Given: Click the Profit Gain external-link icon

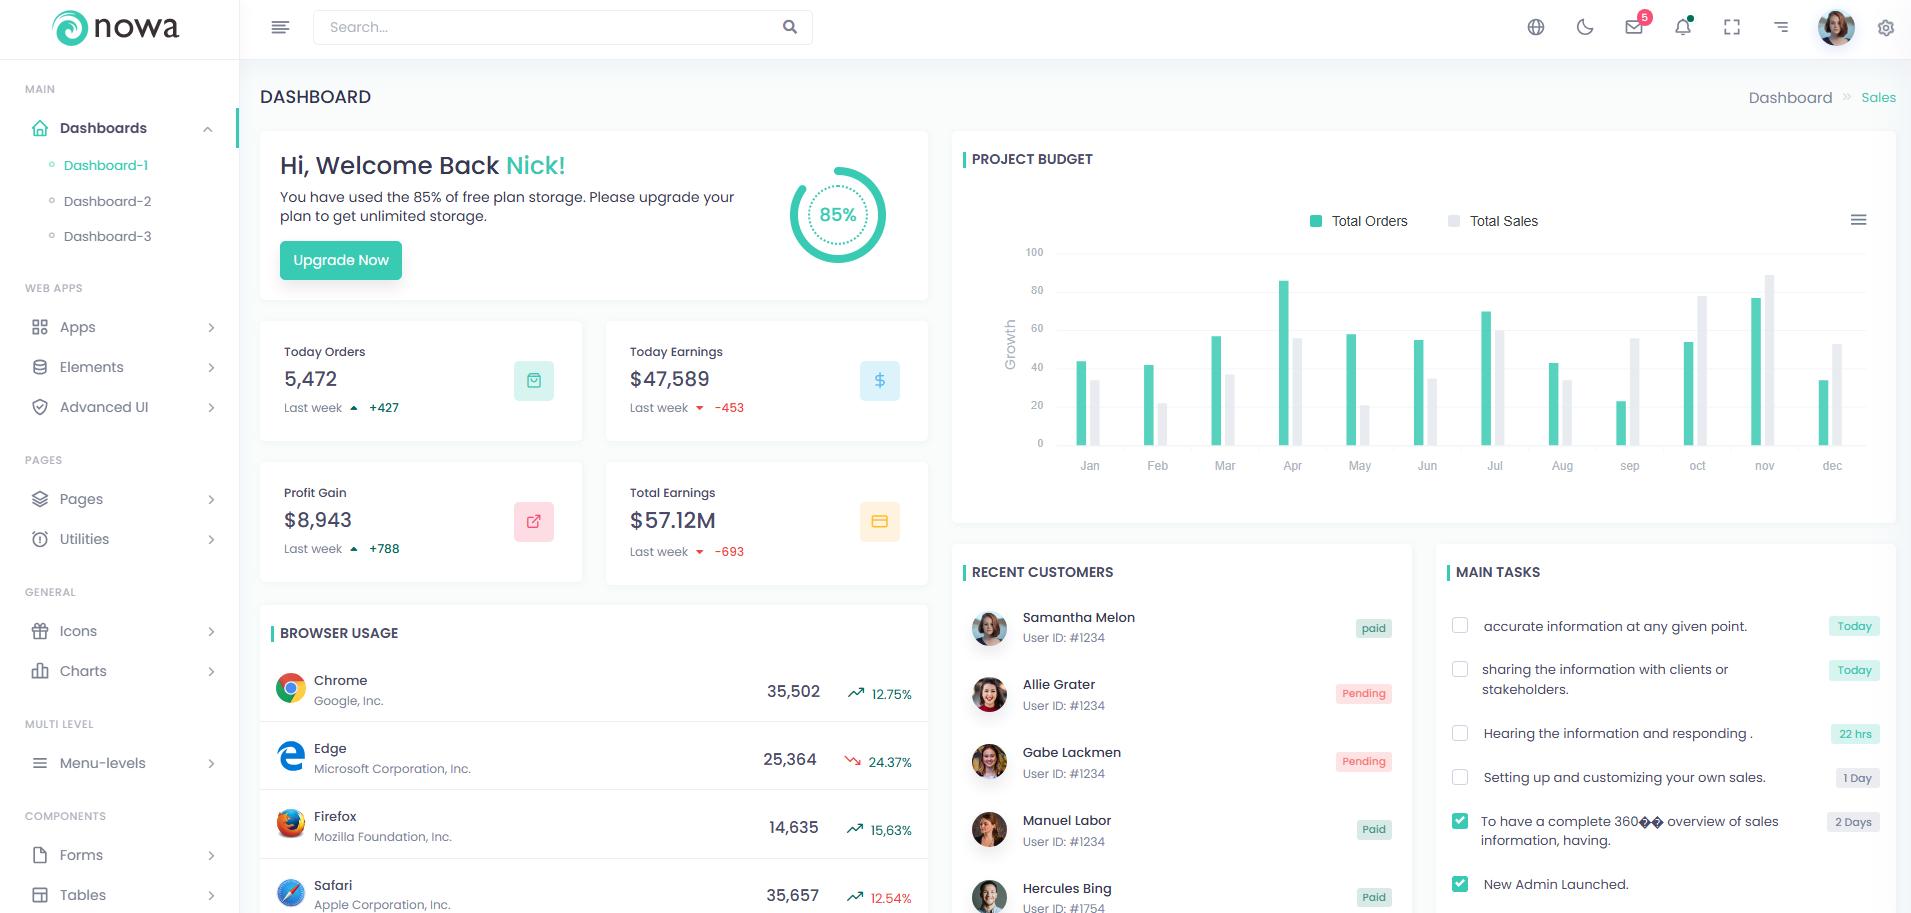Looking at the screenshot, I should pyautogui.click(x=534, y=522).
